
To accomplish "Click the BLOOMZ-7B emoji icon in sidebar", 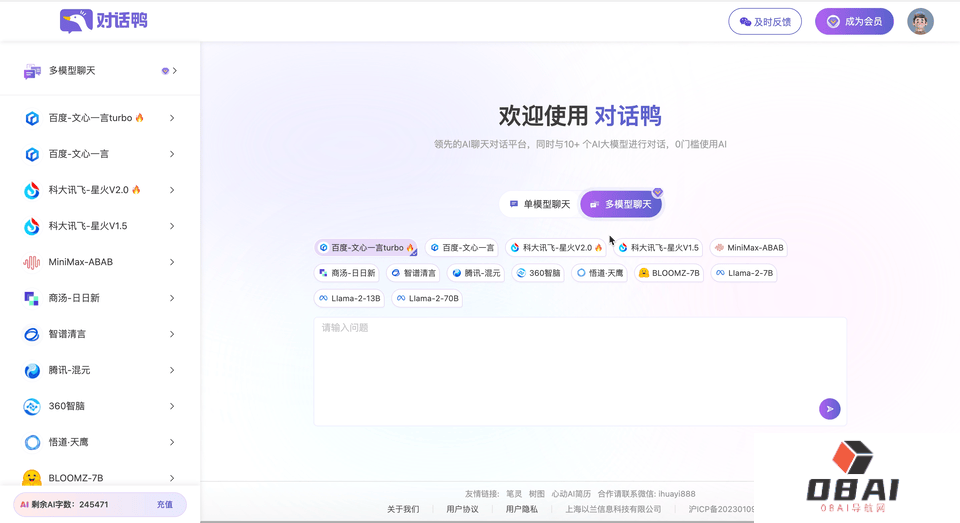I will (32, 478).
